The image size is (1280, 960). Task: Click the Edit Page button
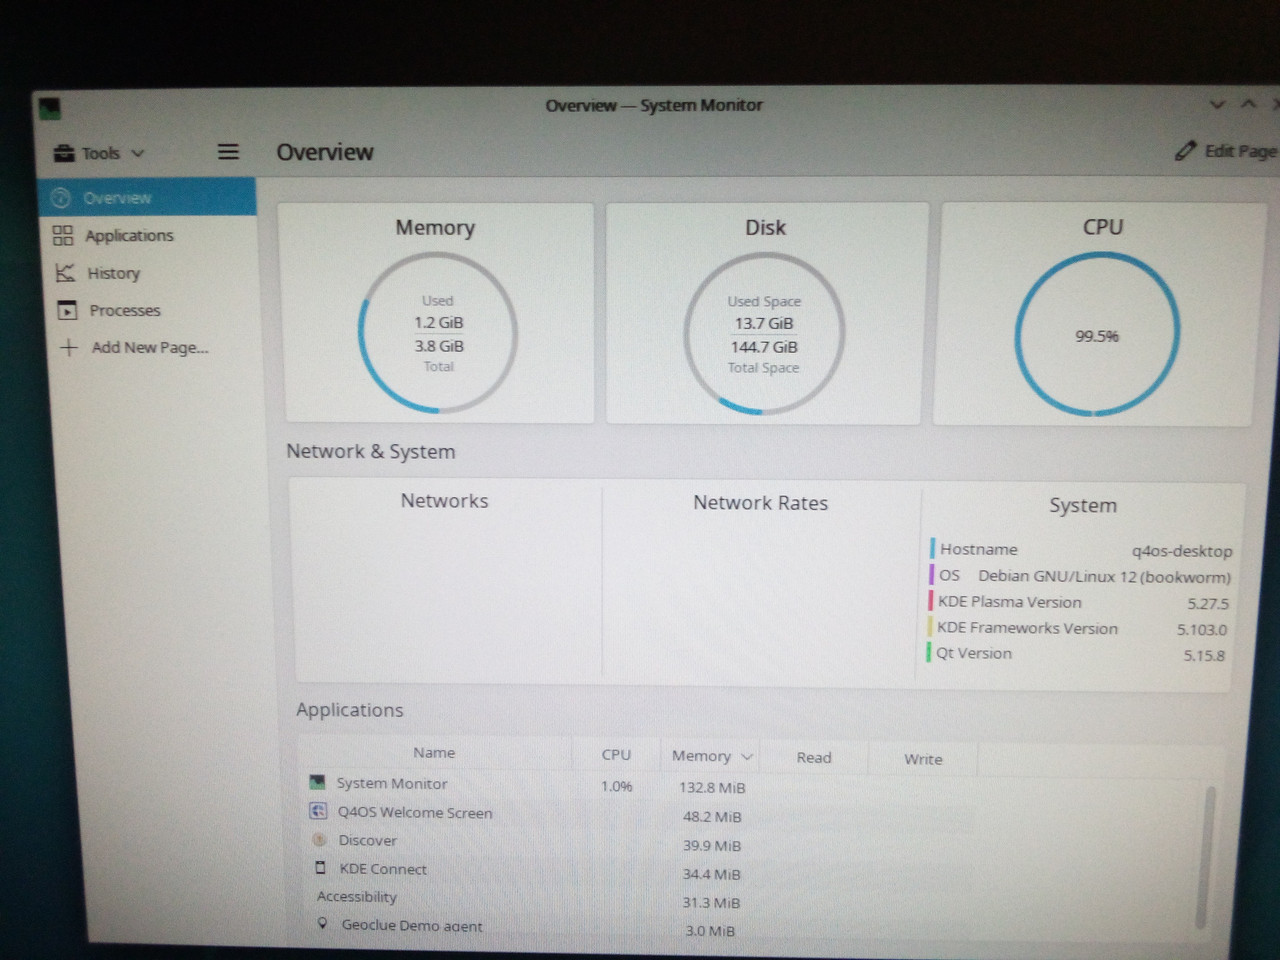pos(1226,151)
